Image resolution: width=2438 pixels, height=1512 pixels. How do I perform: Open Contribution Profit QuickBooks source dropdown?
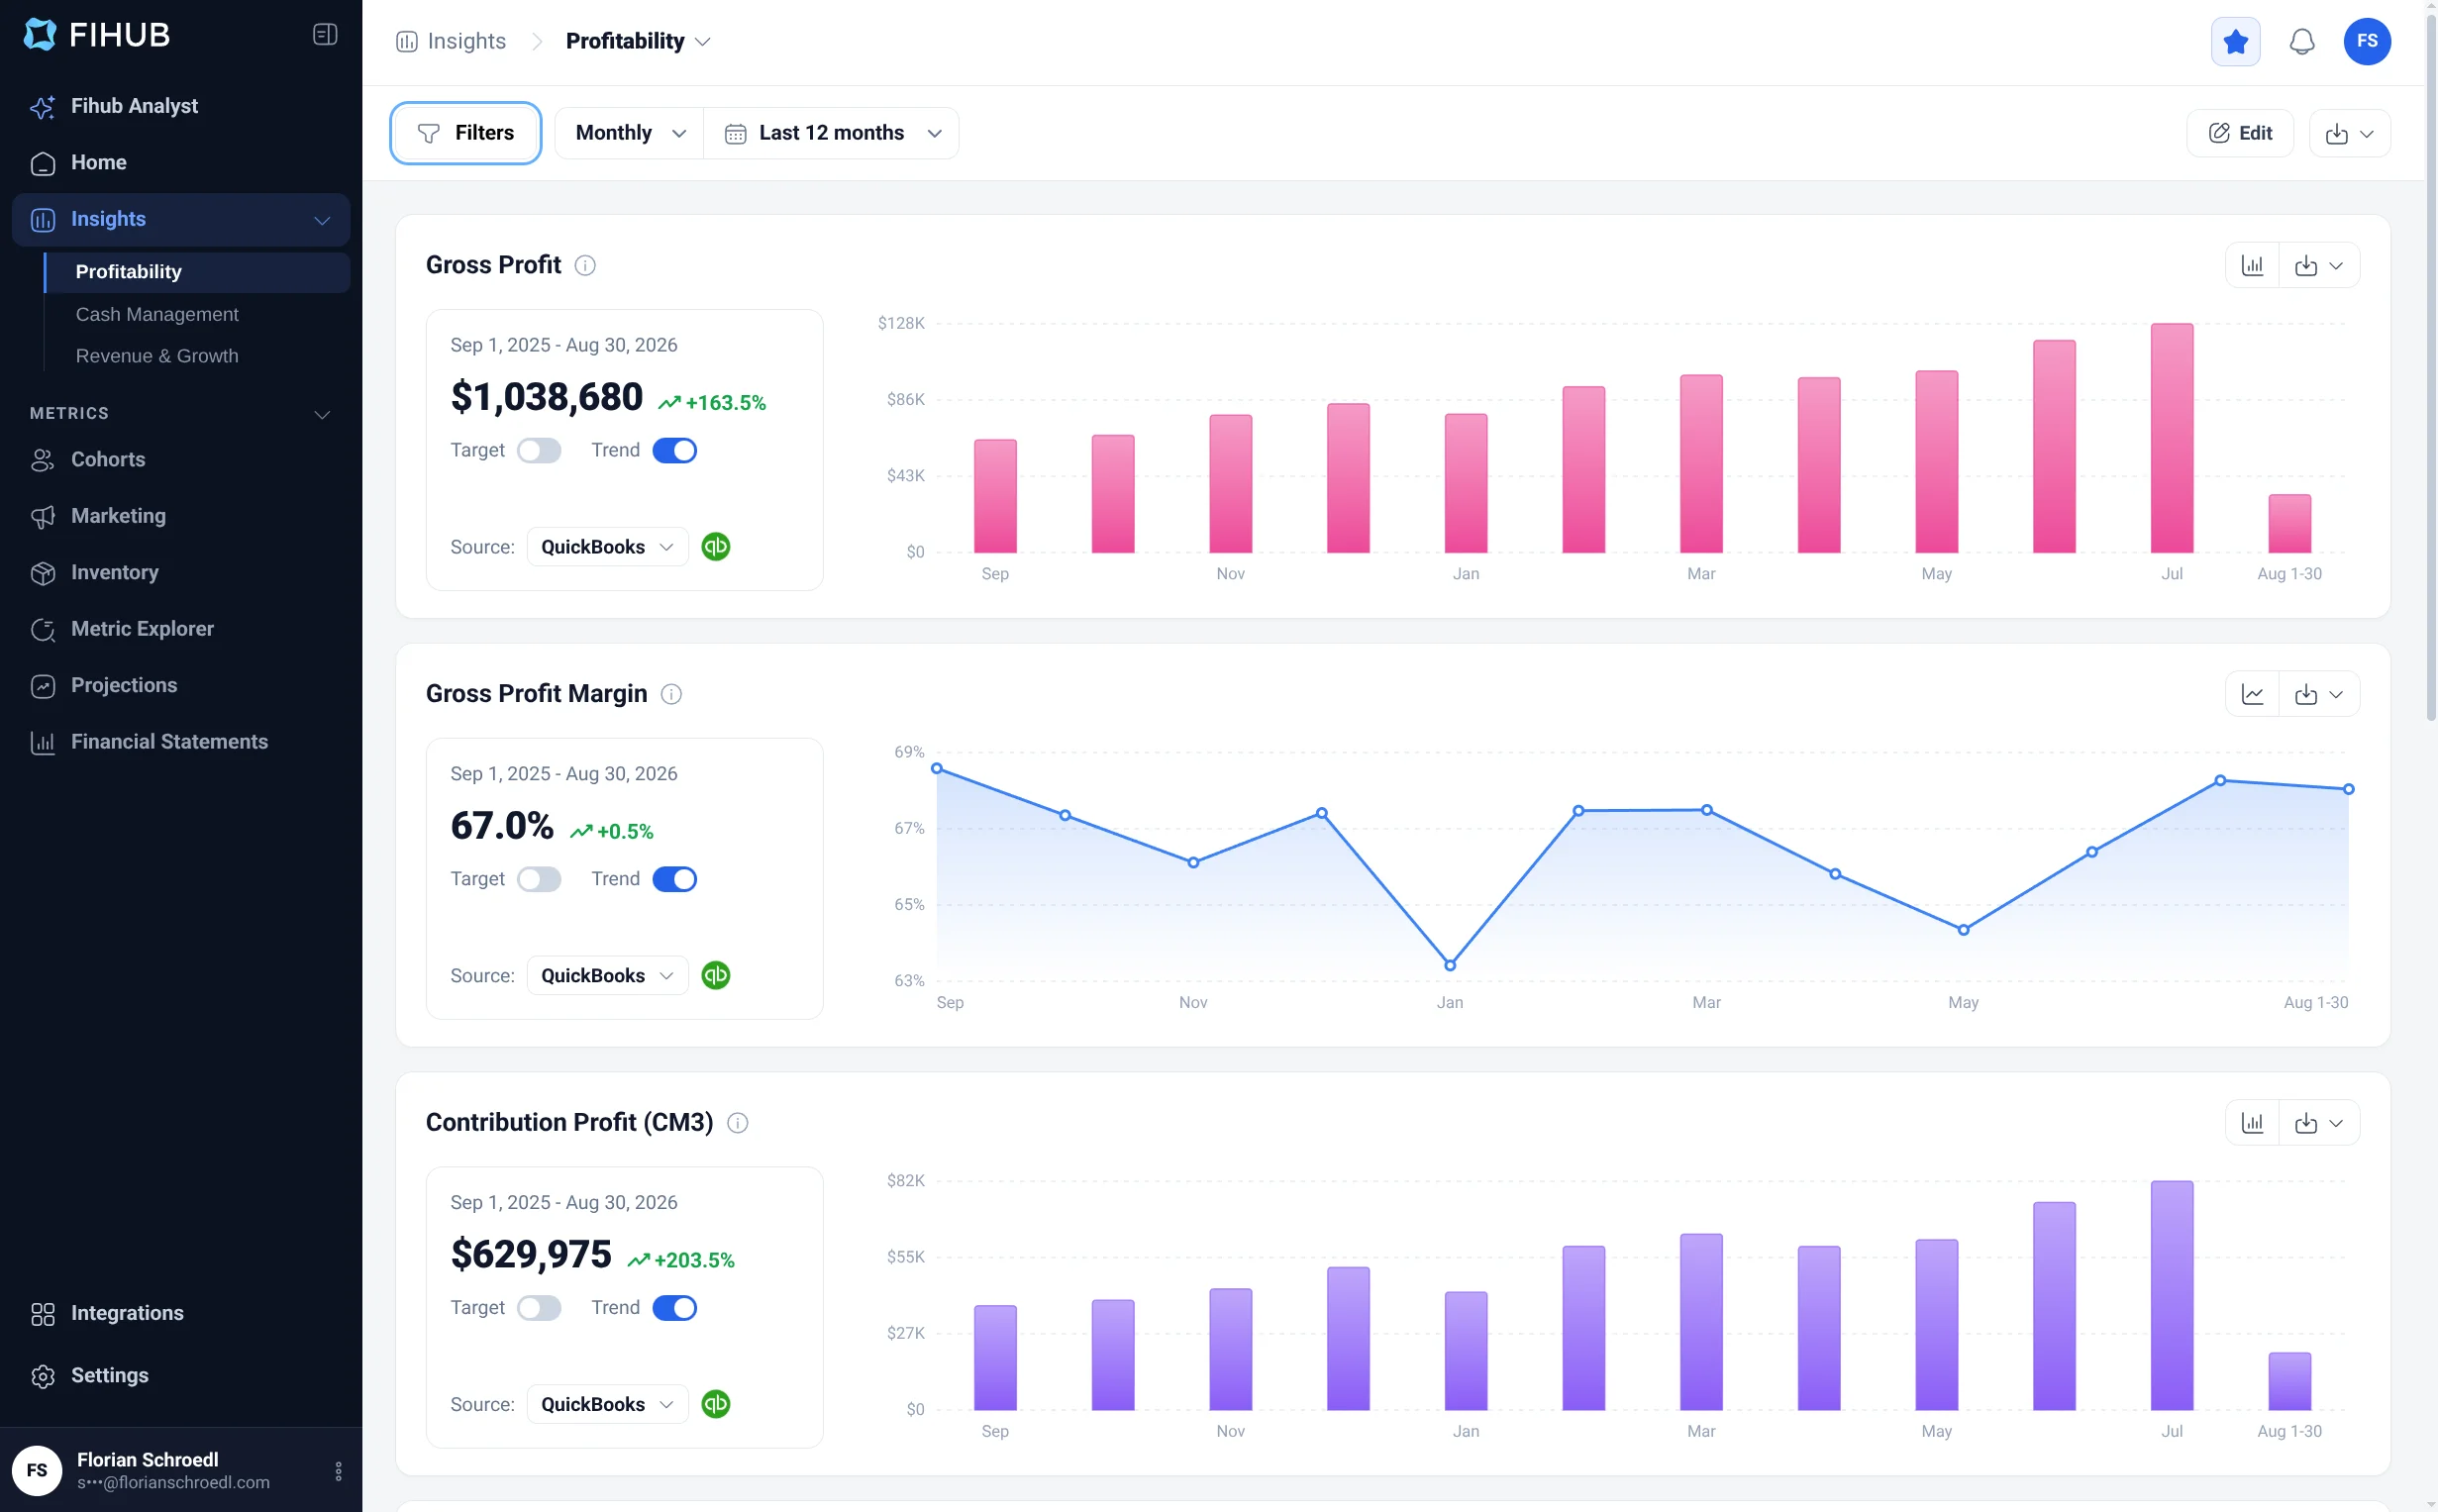pyautogui.click(x=607, y=1405)
